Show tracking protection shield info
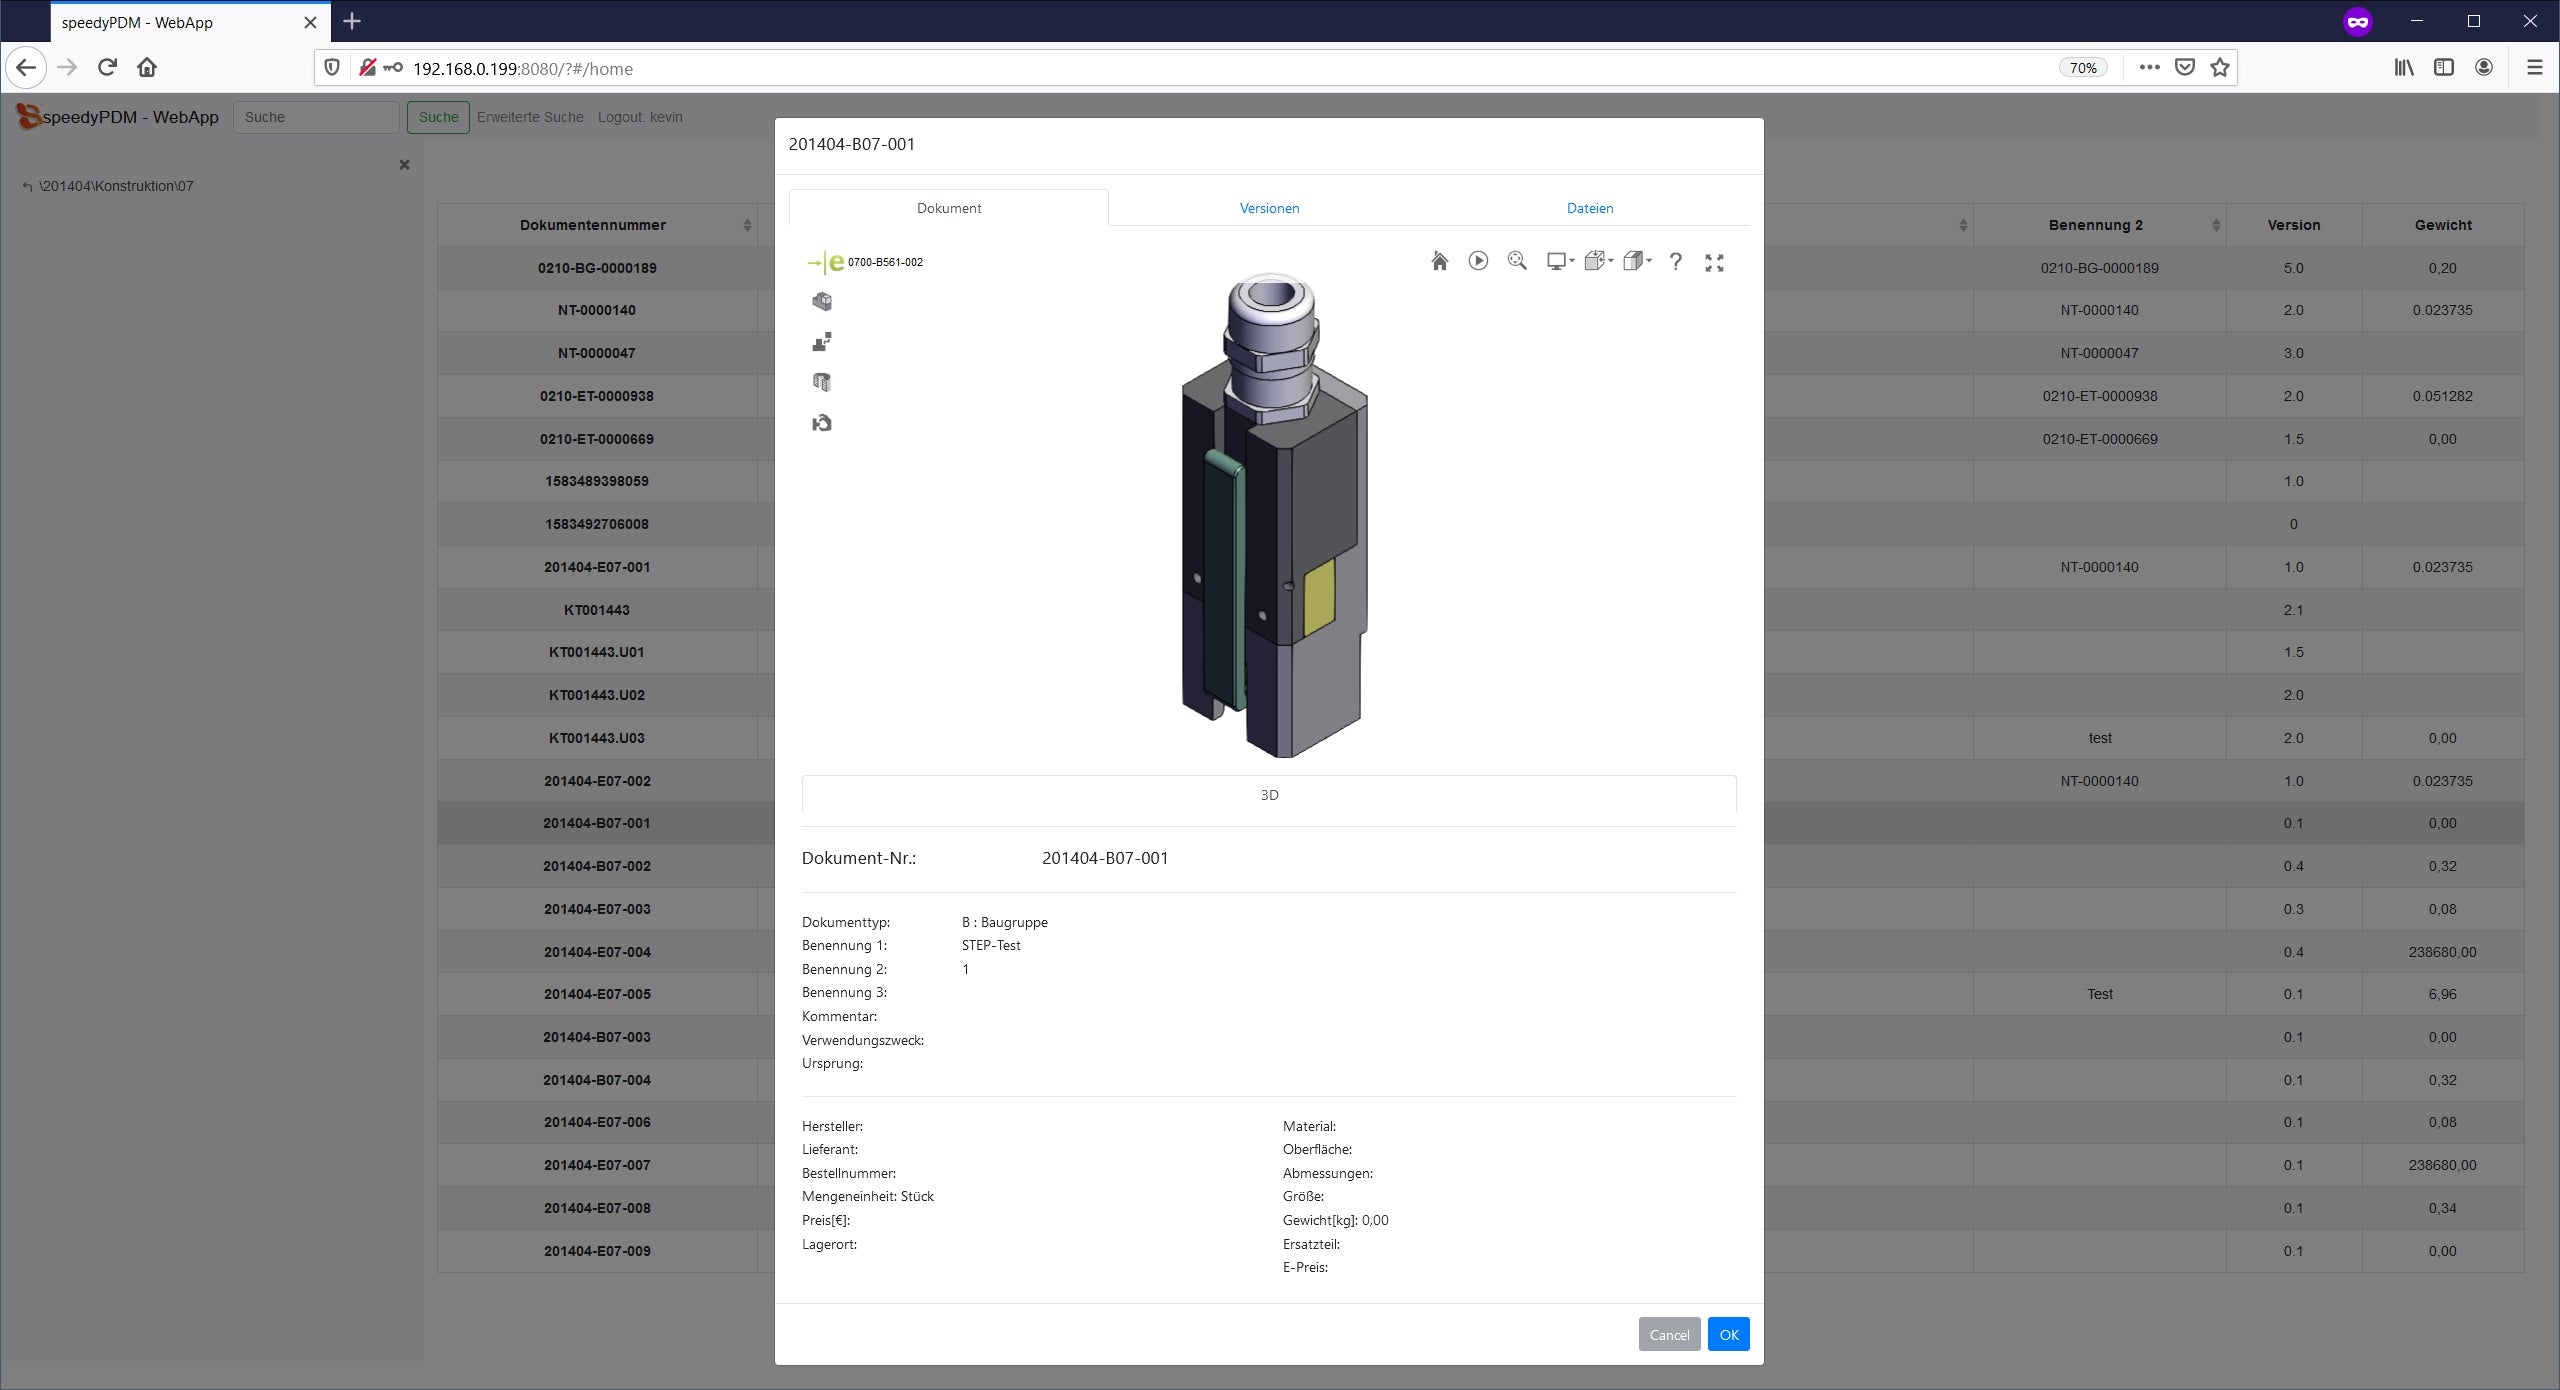2560x1390 pixels. pyautogui.click(x=332, y=67)
